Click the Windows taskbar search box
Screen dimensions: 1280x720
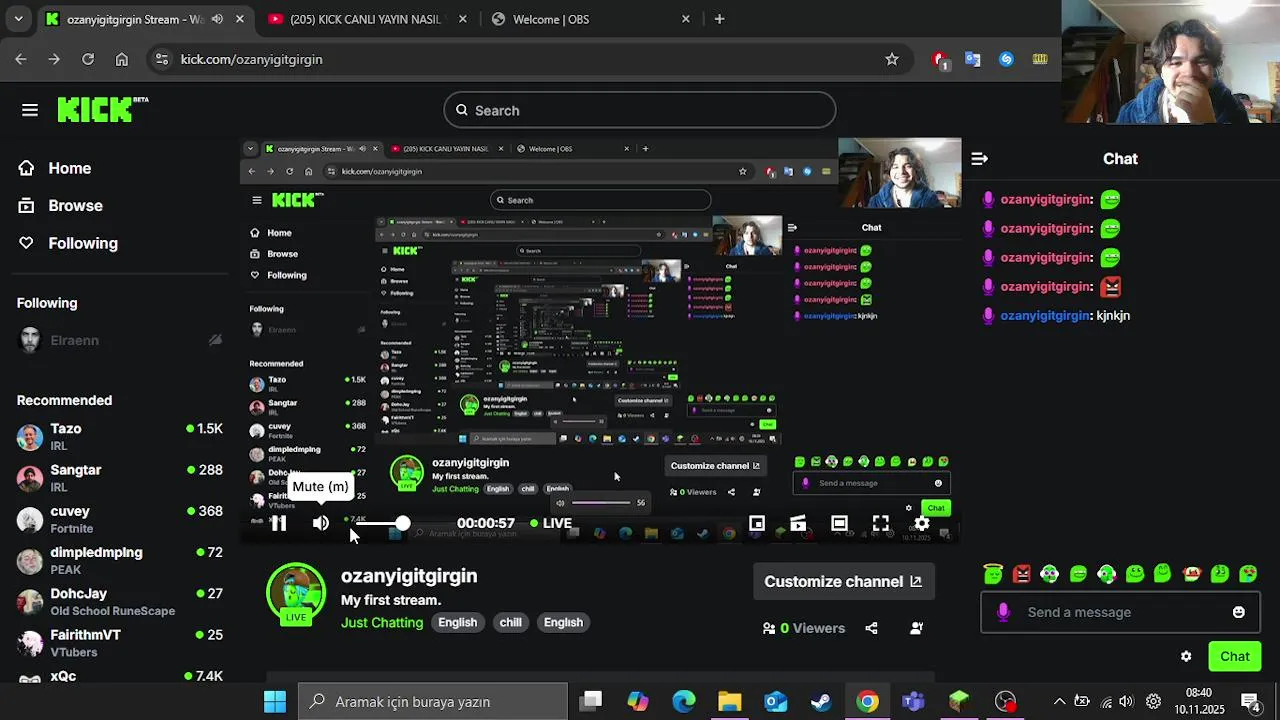point(433,702)
